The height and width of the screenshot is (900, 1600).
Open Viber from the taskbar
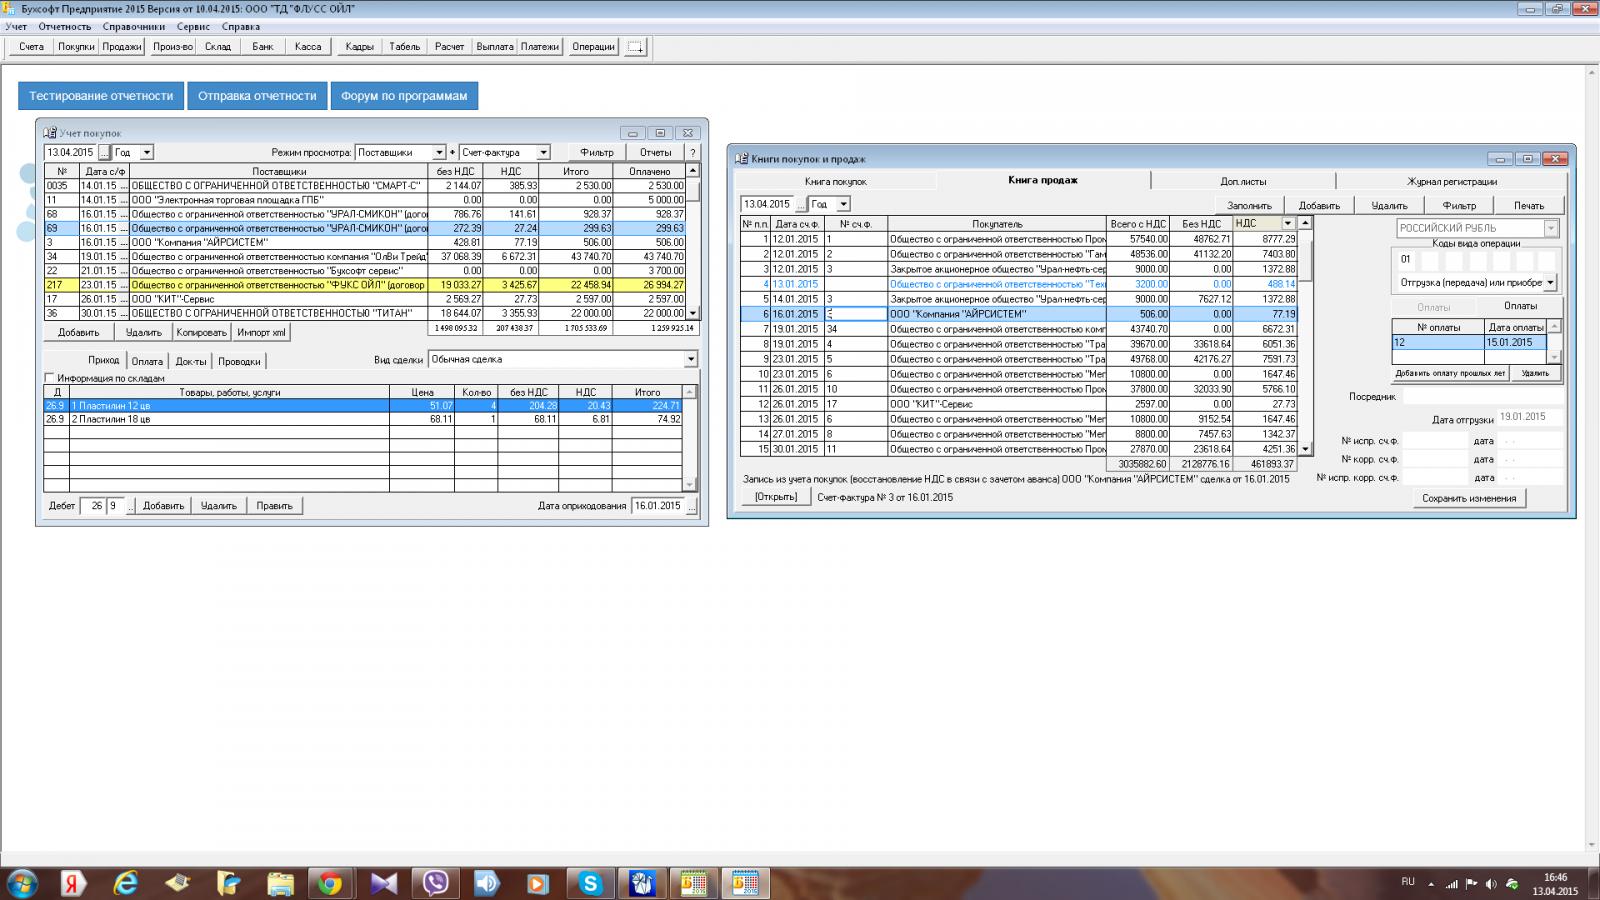click(x=435, y=883)
